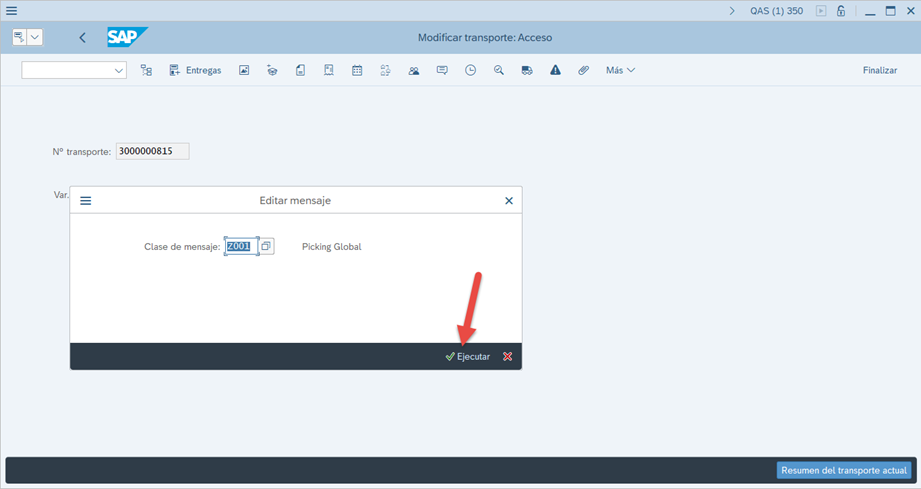Open the command field dropdown
This screenshot has width=921, height=489.
(119, 71)
